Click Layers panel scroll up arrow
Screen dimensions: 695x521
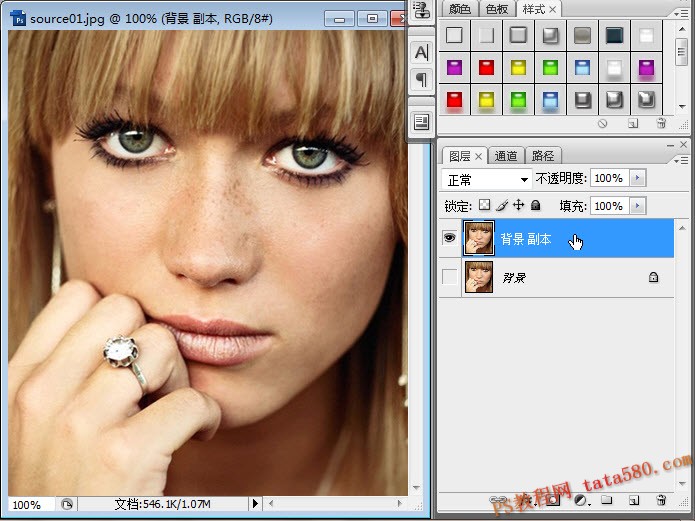pyautogui.click(x=682, y=228)
